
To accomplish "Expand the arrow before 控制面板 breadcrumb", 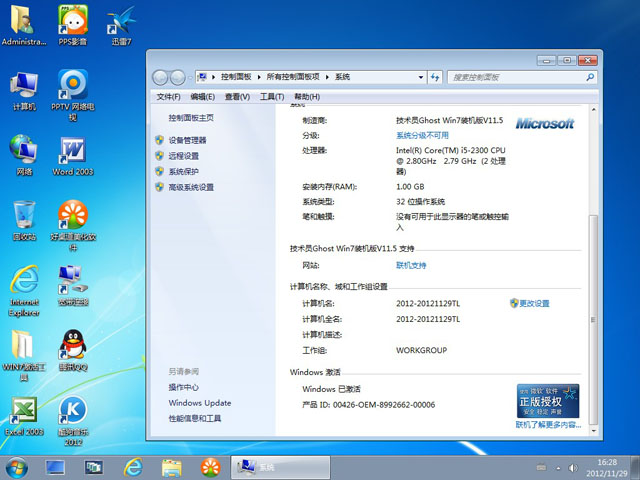I will click(x=213, y=77).
